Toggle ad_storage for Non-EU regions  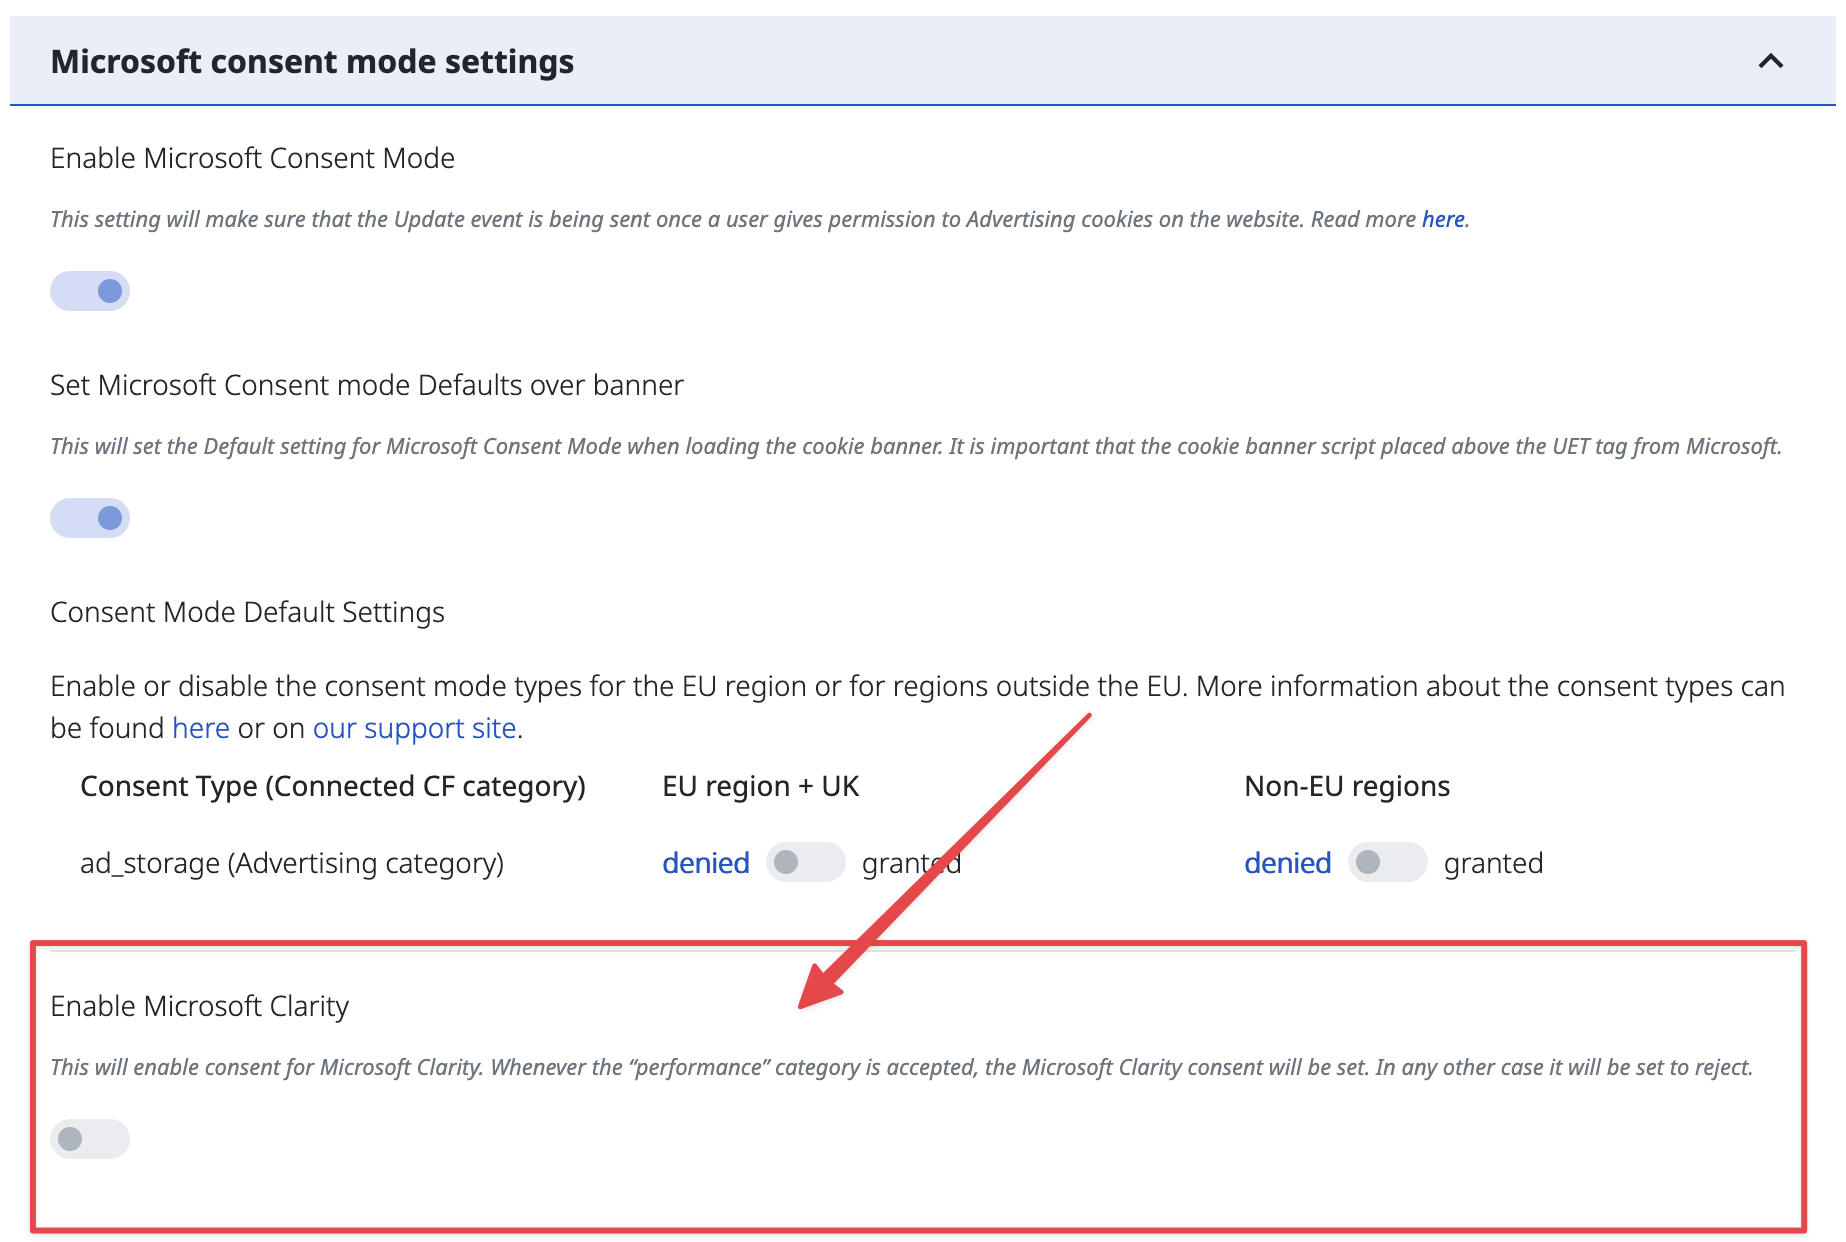point(1388,862)
